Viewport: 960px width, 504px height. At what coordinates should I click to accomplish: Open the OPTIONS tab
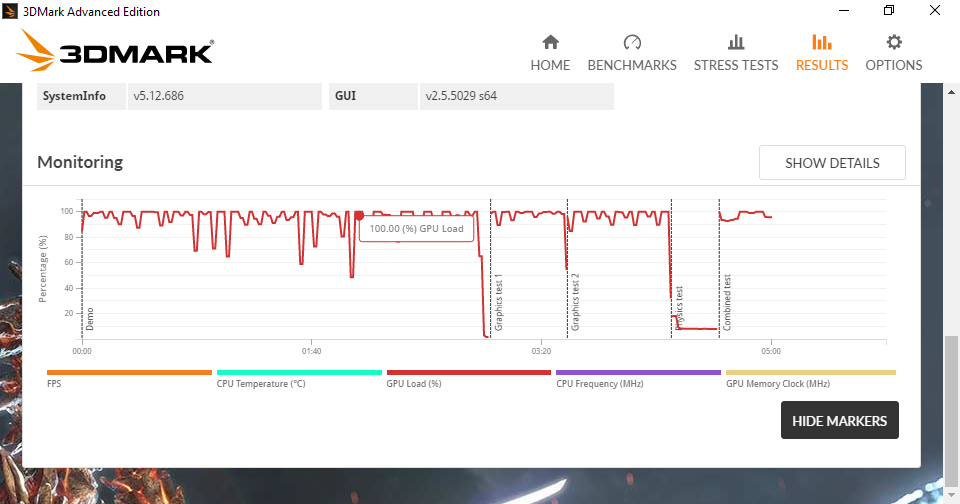(x=893, y=54)
